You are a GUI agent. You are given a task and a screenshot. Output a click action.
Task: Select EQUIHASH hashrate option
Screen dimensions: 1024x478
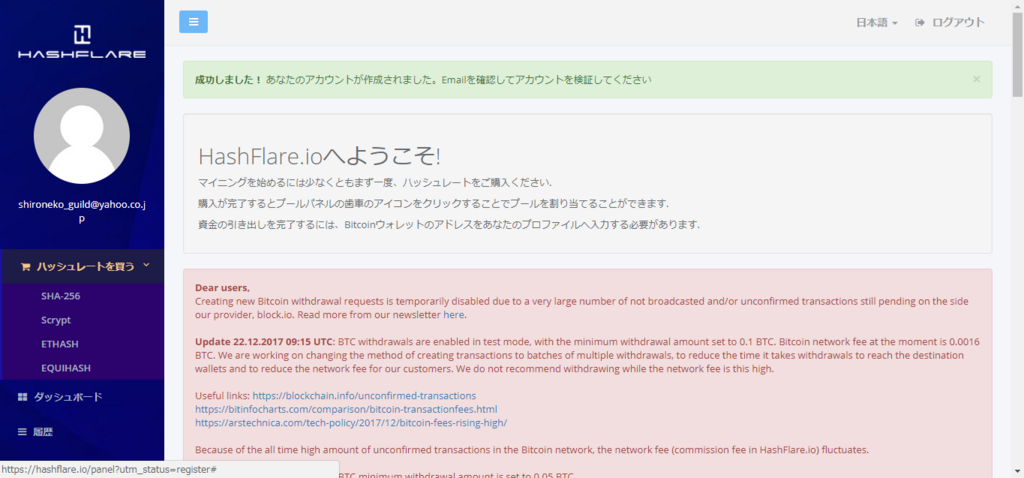point(65,368)
